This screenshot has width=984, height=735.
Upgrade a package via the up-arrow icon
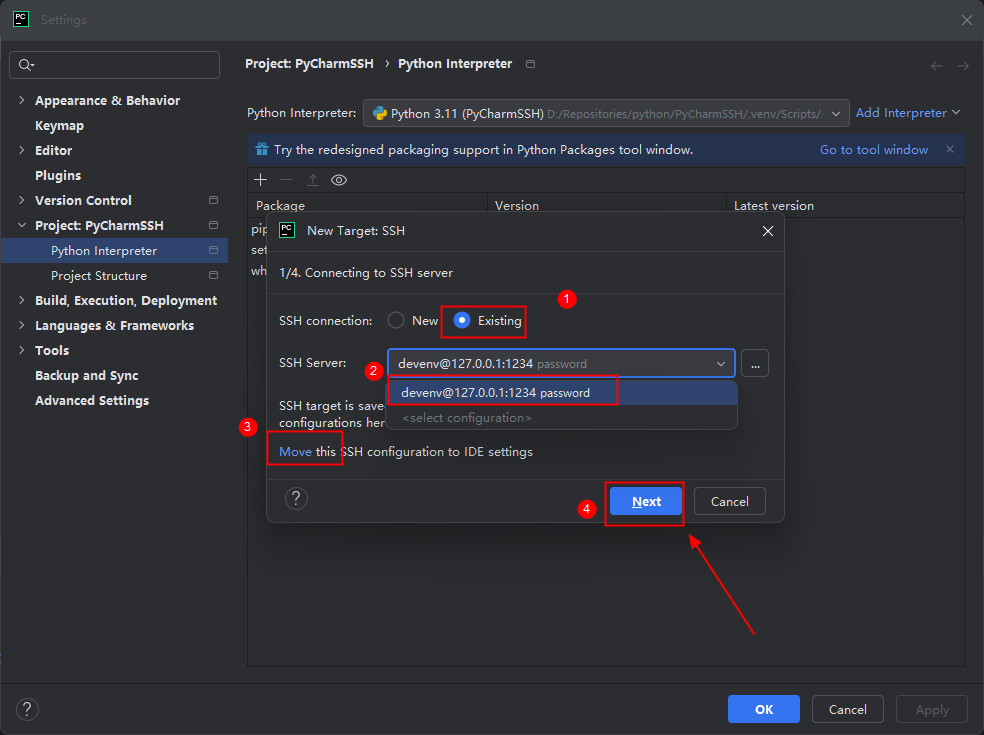(312, 179)
